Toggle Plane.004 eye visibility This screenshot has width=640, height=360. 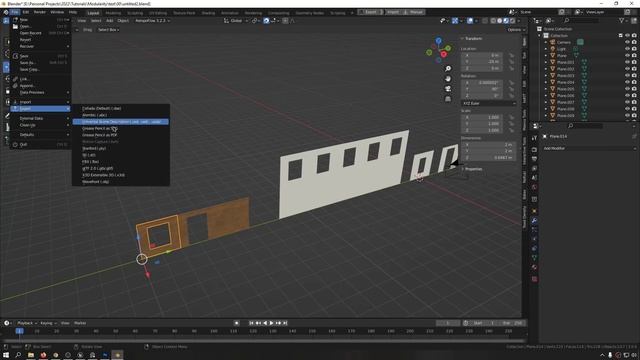pyautogui.click(x=627, y=82)
